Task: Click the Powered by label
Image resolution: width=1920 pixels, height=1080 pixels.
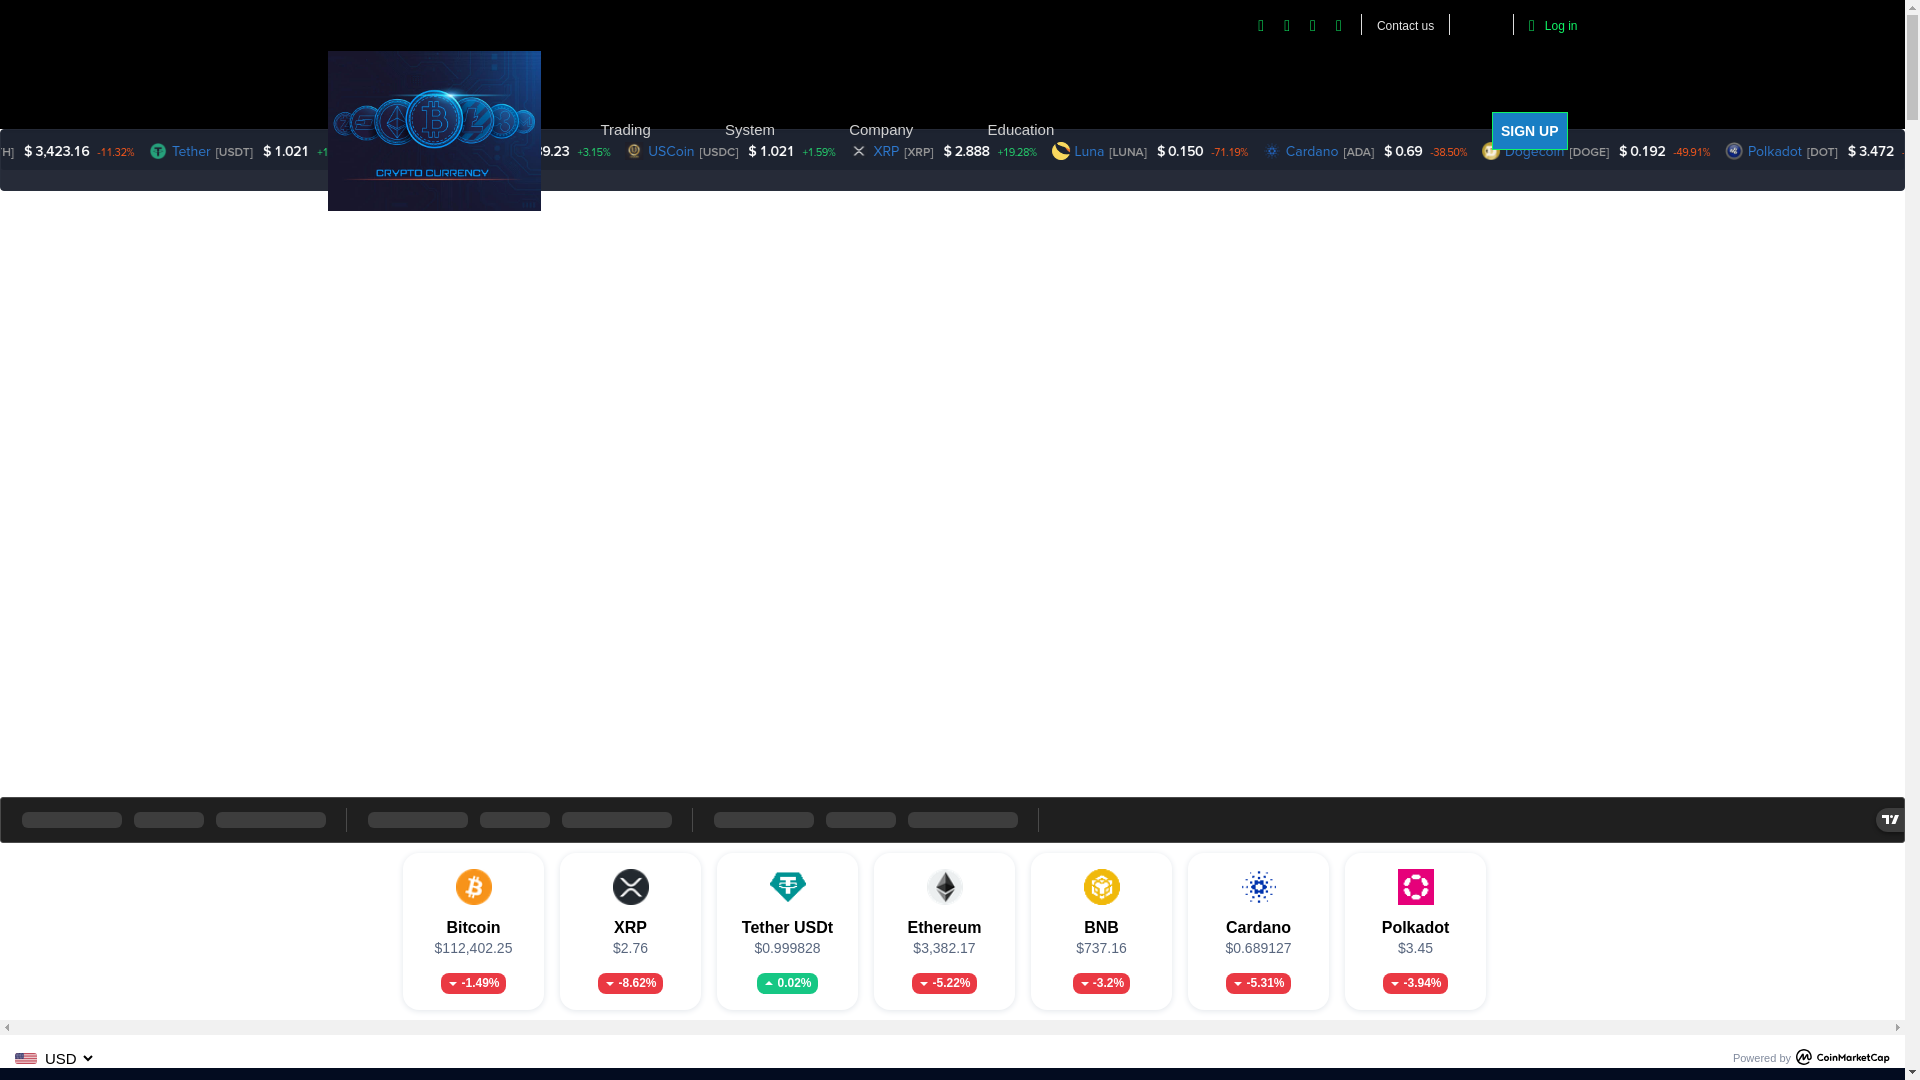Action: click(x=1761, y=1058)
